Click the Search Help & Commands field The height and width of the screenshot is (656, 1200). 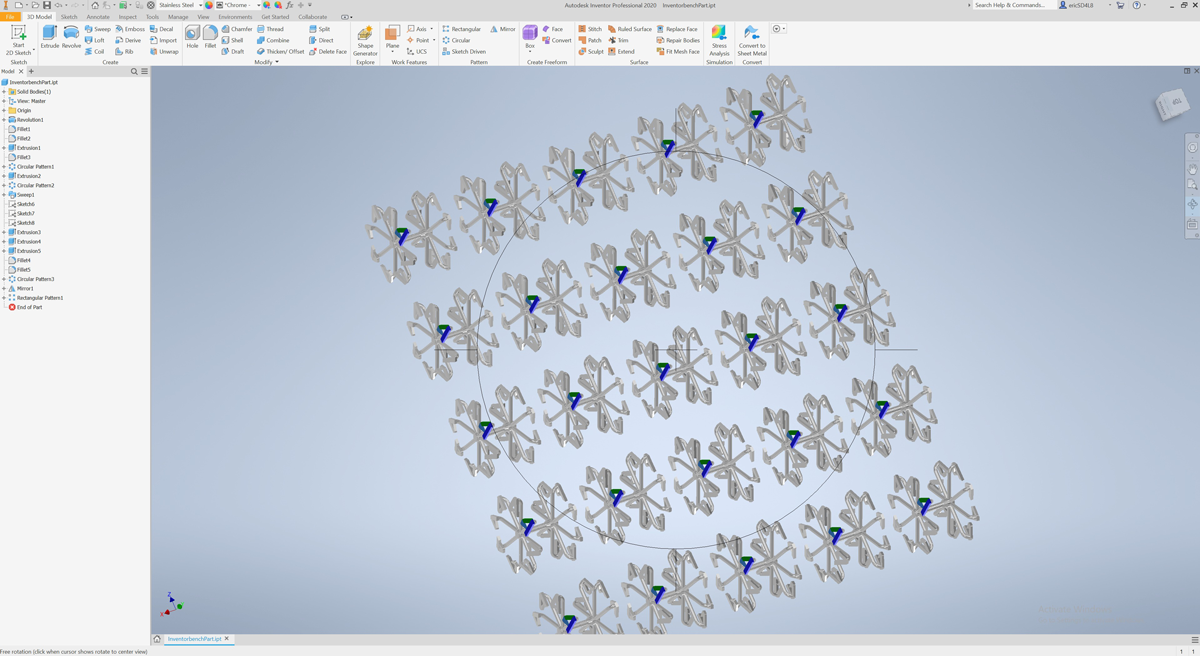pyautogui.click(x=1012, y=5)
